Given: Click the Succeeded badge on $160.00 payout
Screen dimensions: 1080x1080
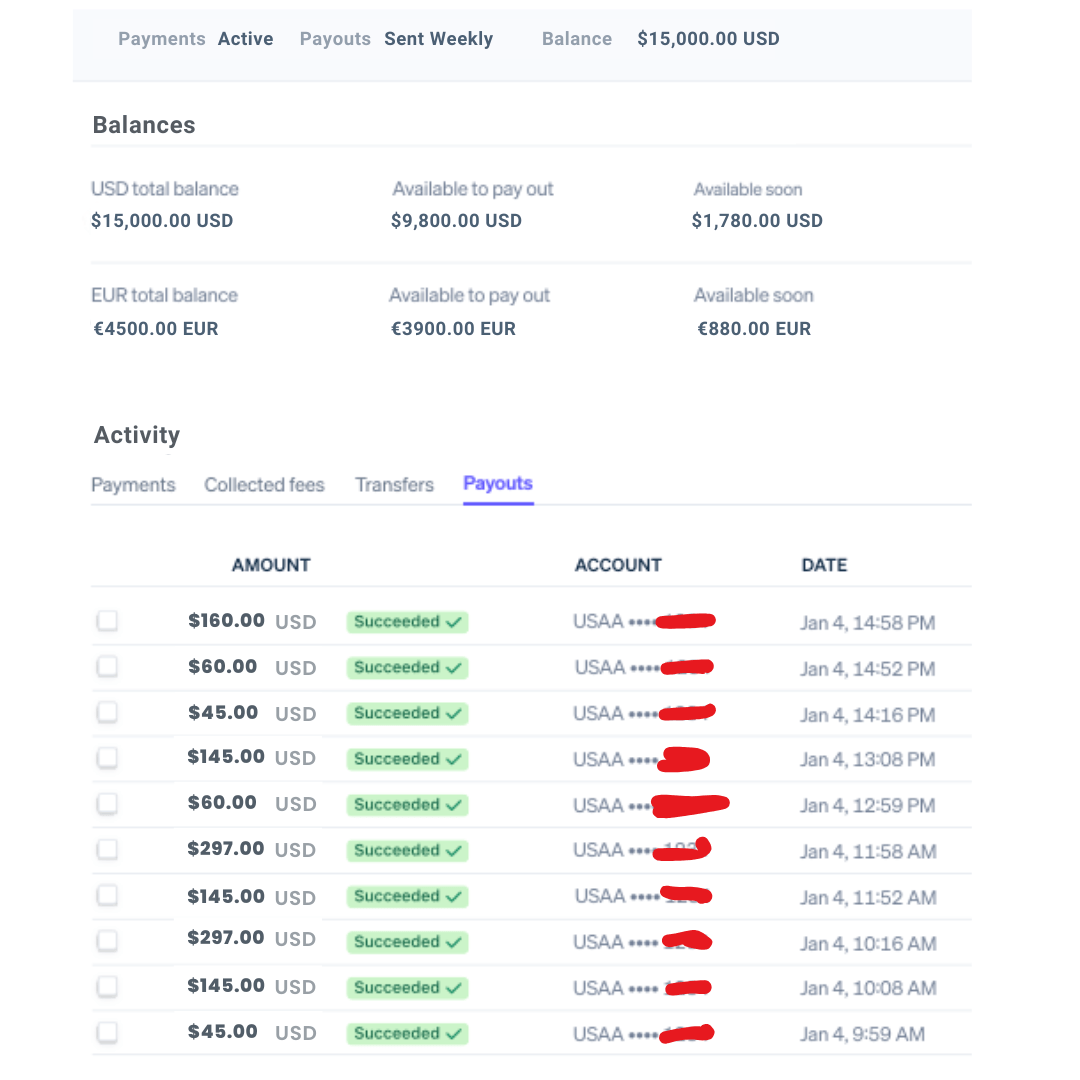Looking at the screenshot, I should pos(408,622).
